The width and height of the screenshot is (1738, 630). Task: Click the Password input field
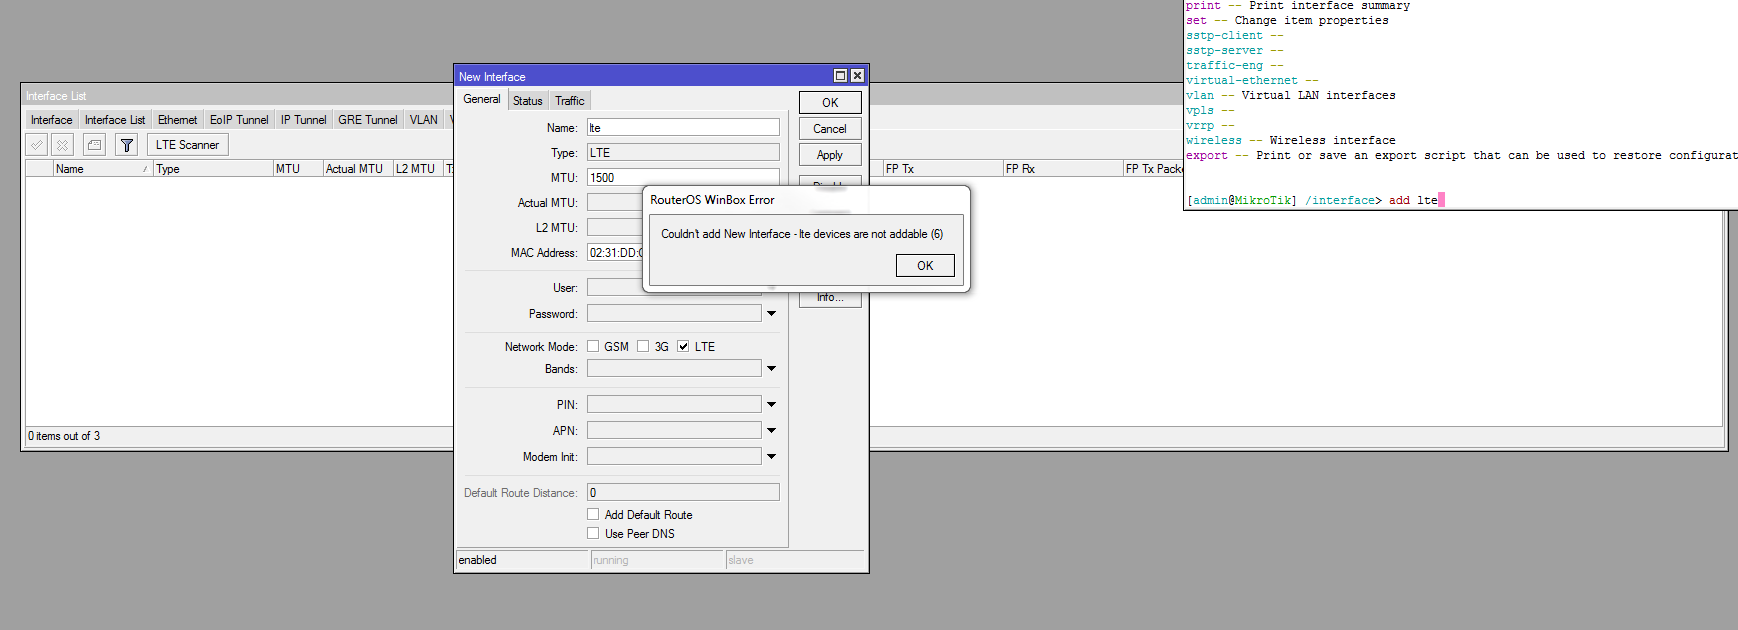click(674, 314)
